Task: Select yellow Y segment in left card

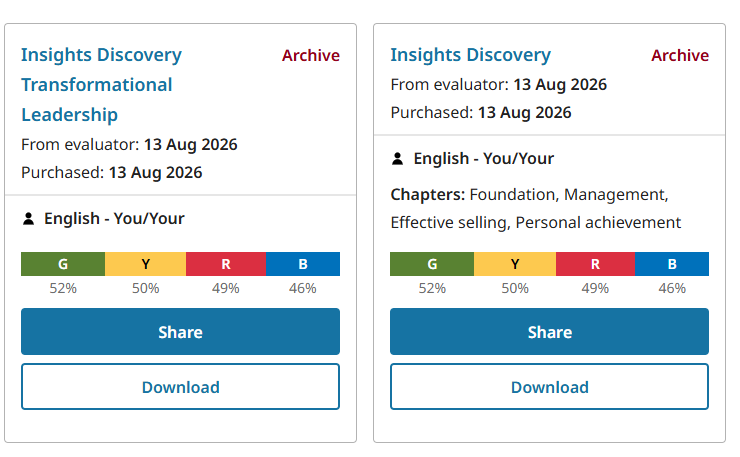Action: coord(145,264)
